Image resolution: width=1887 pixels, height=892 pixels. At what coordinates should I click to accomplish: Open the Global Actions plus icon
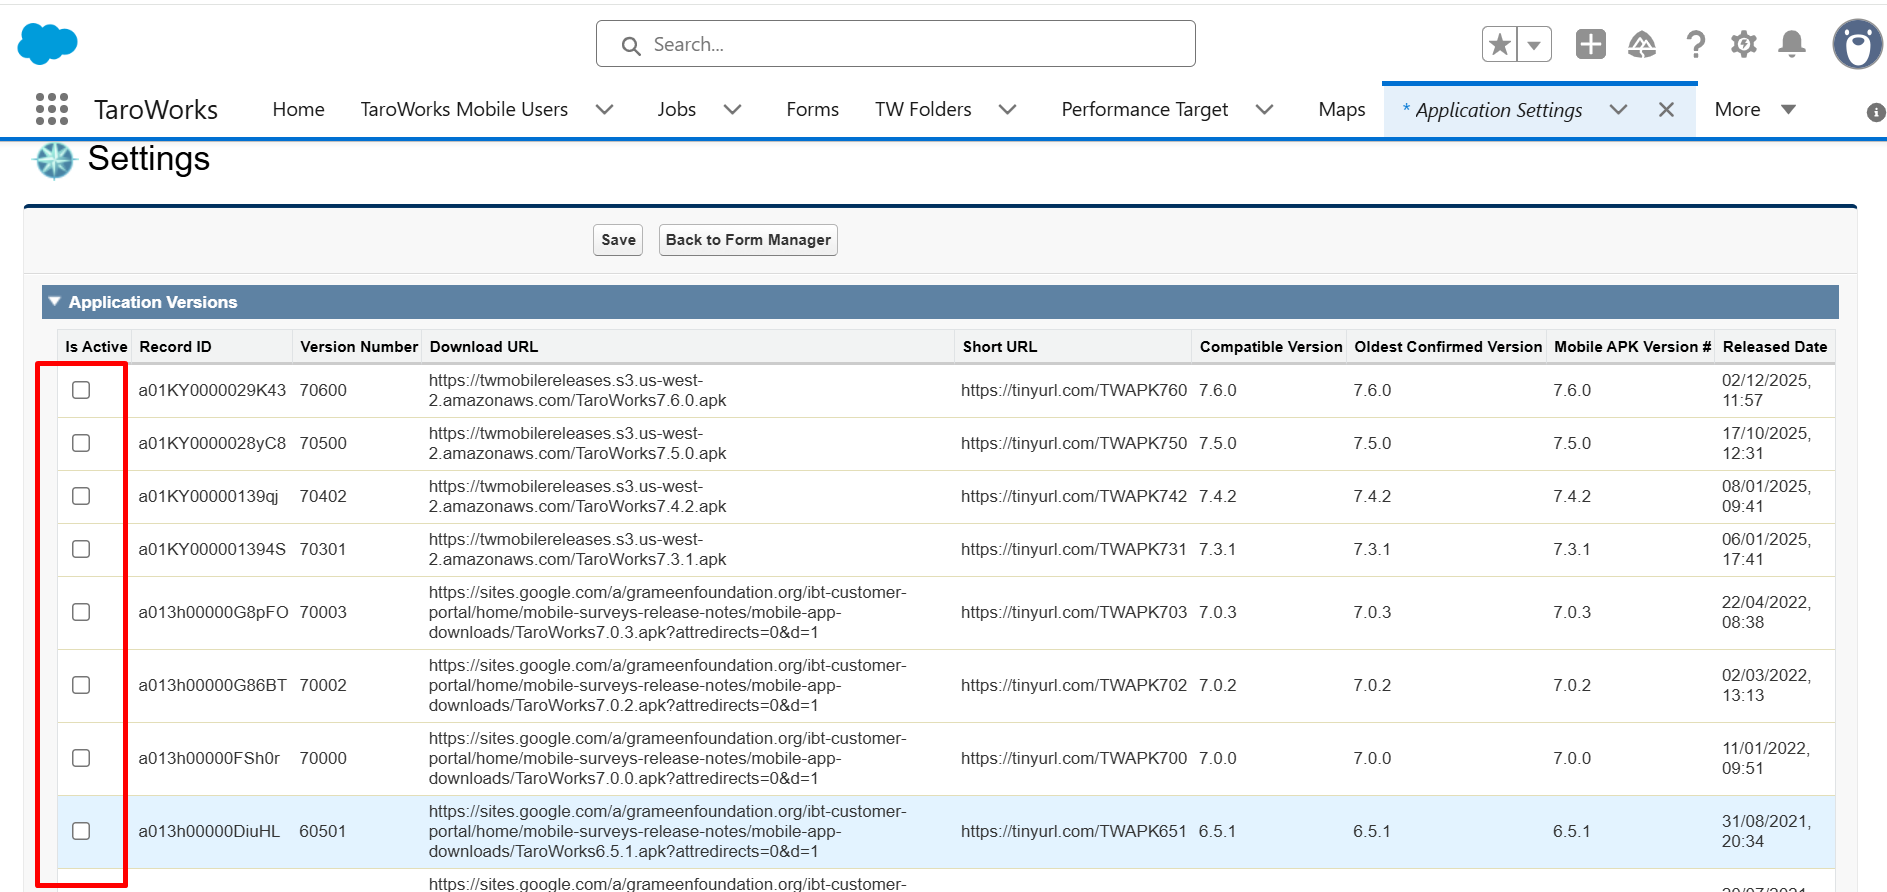point(1591,44)
